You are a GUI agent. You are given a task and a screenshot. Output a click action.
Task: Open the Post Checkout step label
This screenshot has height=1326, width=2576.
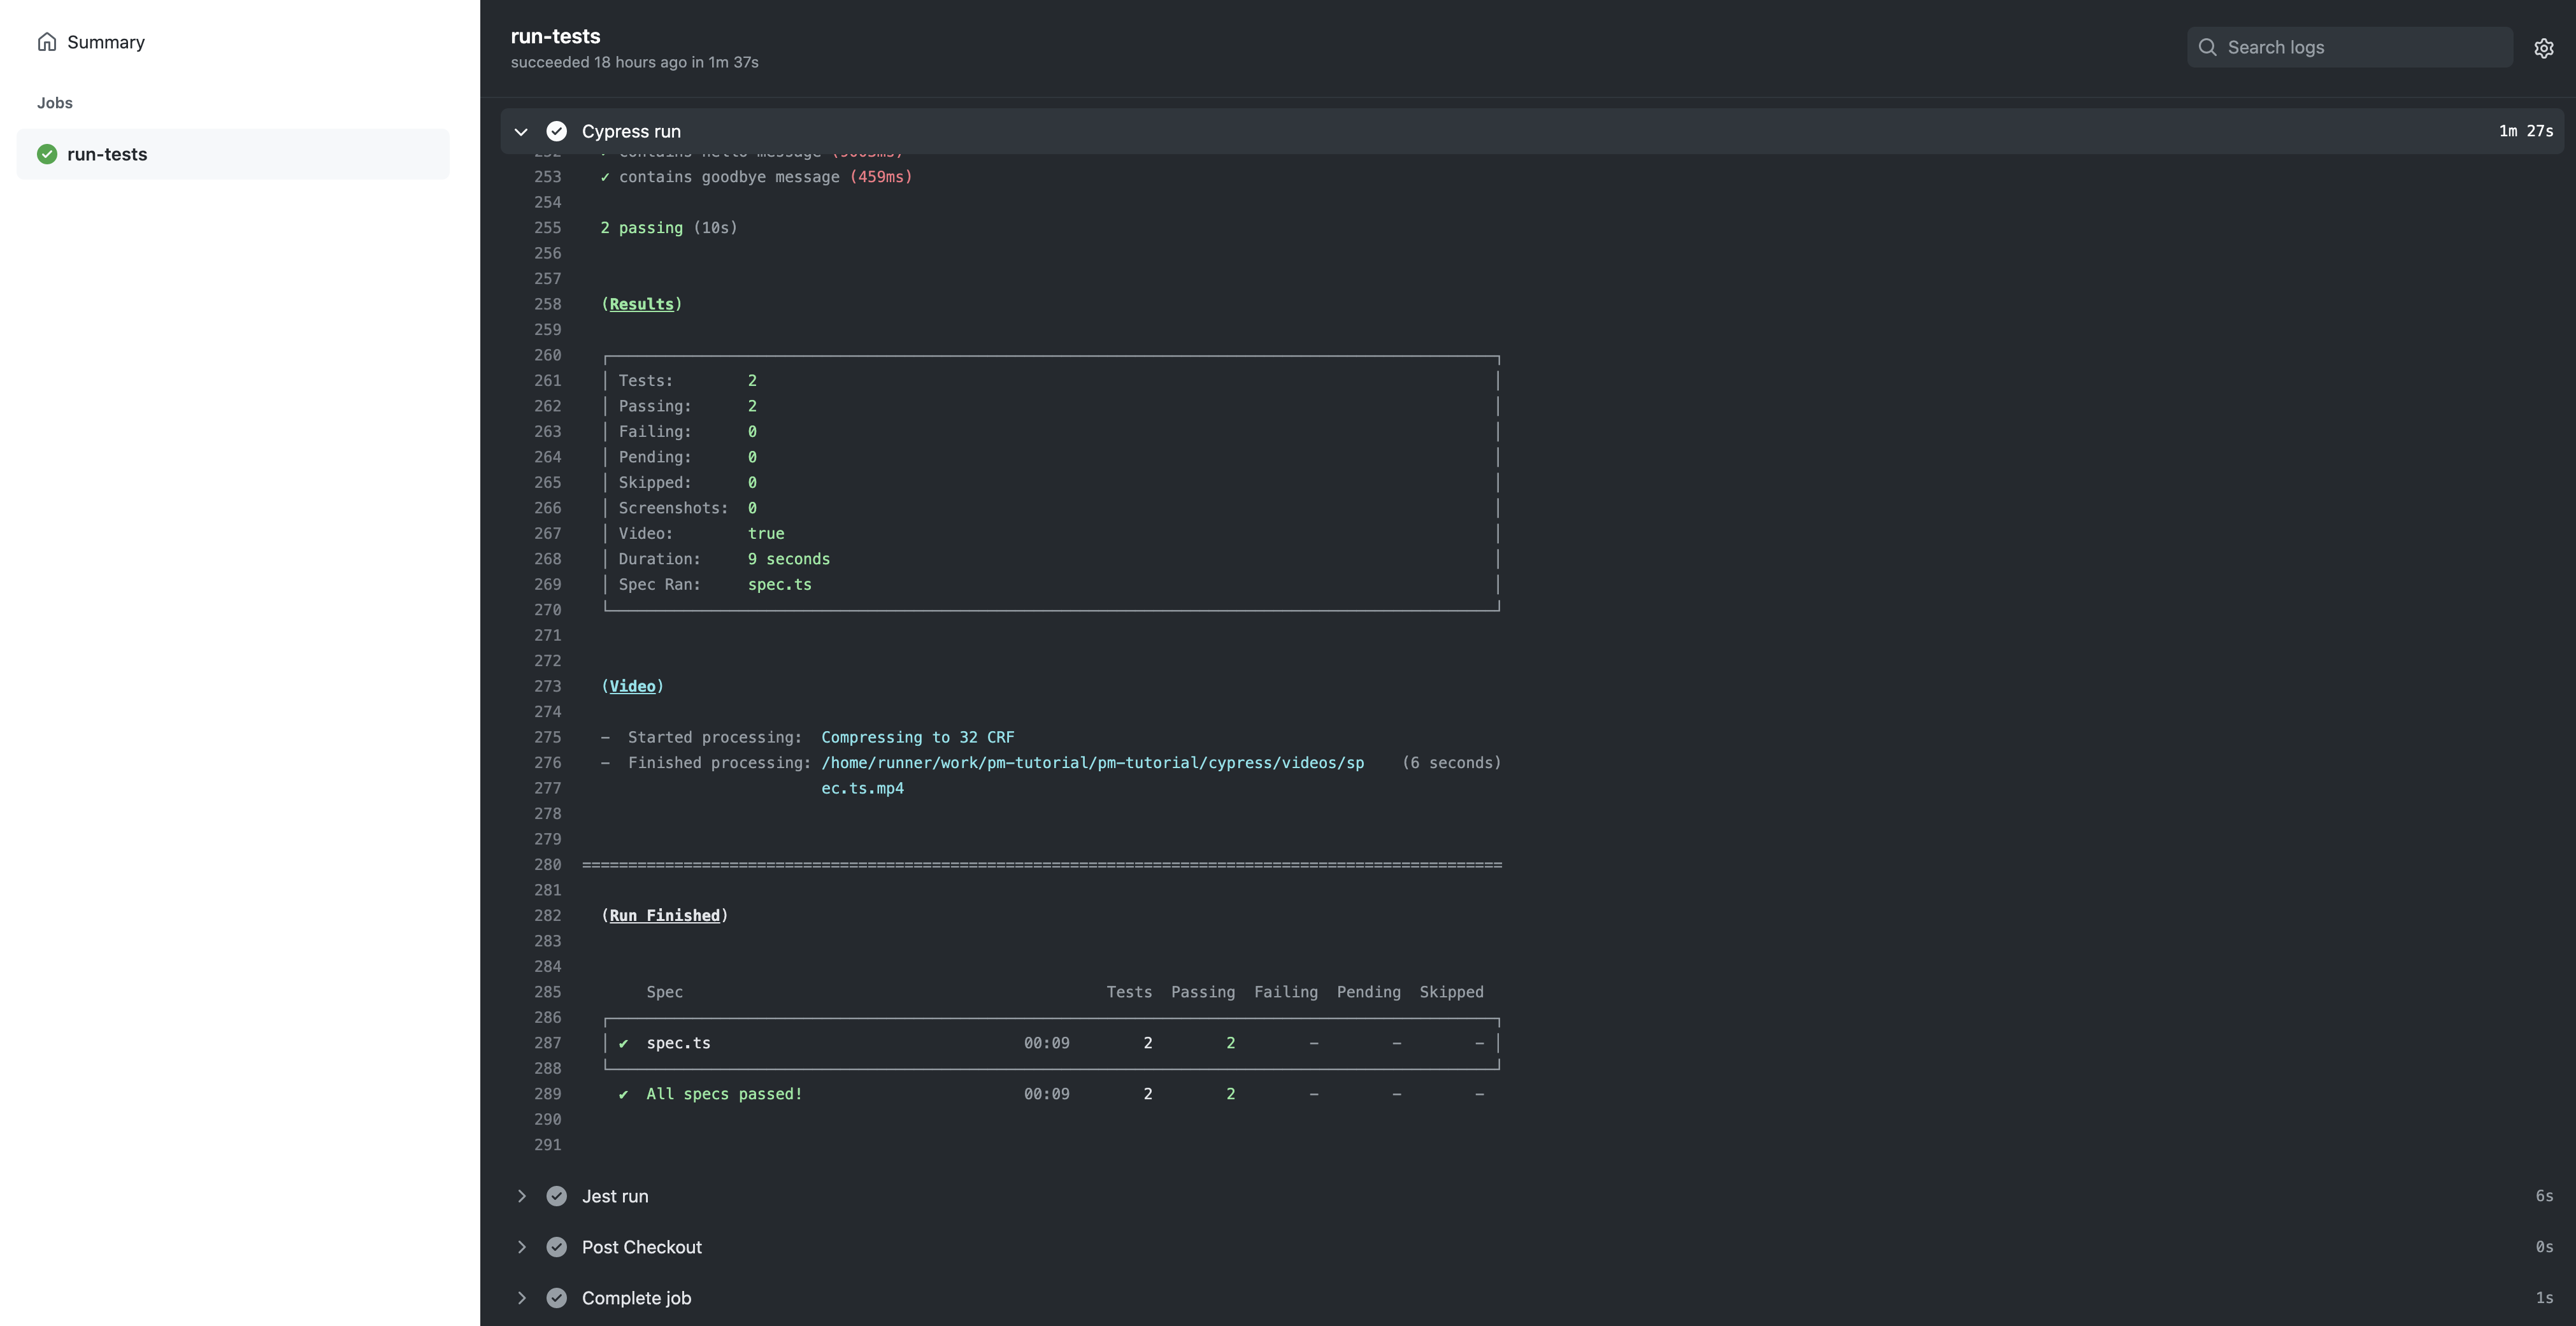click(x=642, y=1247)
